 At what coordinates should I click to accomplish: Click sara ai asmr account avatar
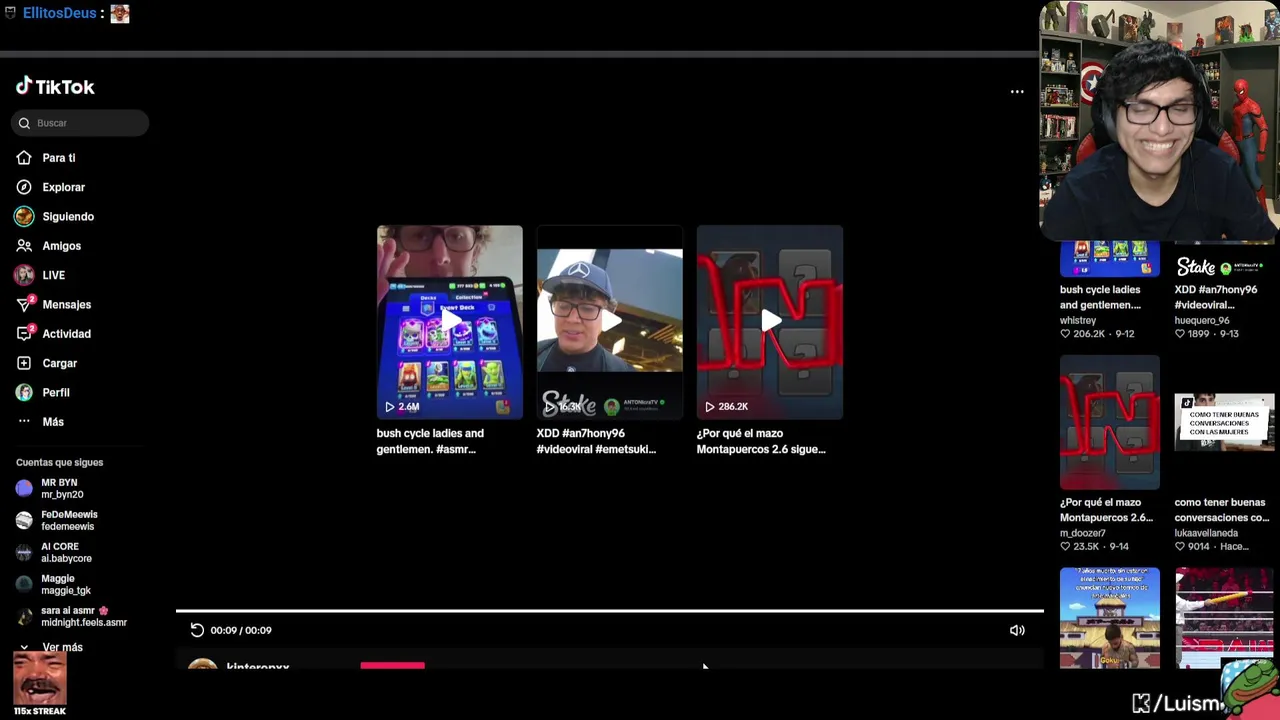tap(24, 616)
